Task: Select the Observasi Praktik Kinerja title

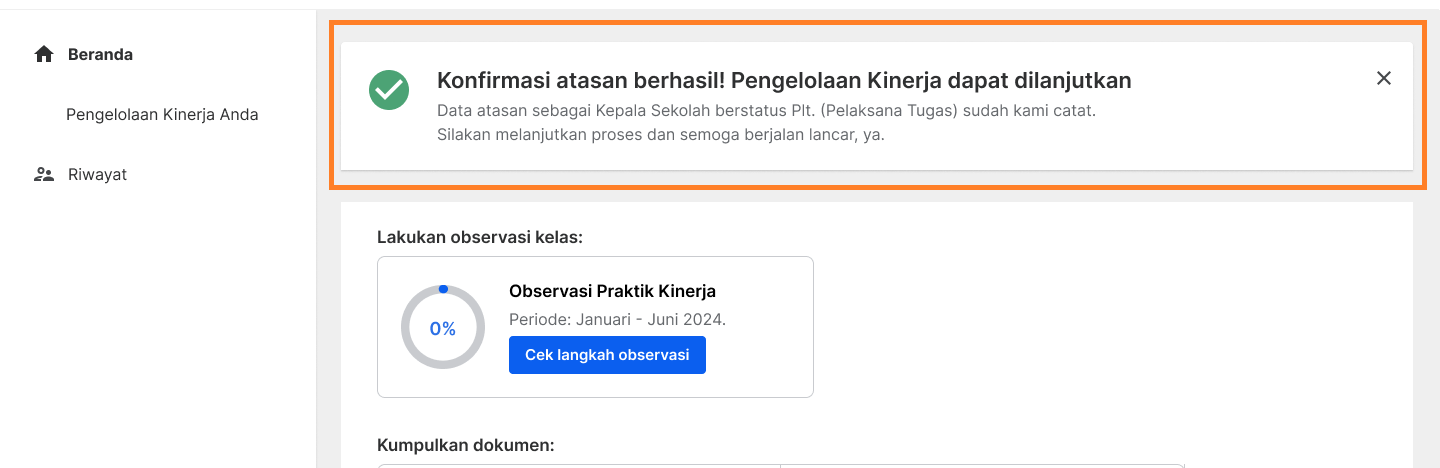Action: [x=612, y=292]
